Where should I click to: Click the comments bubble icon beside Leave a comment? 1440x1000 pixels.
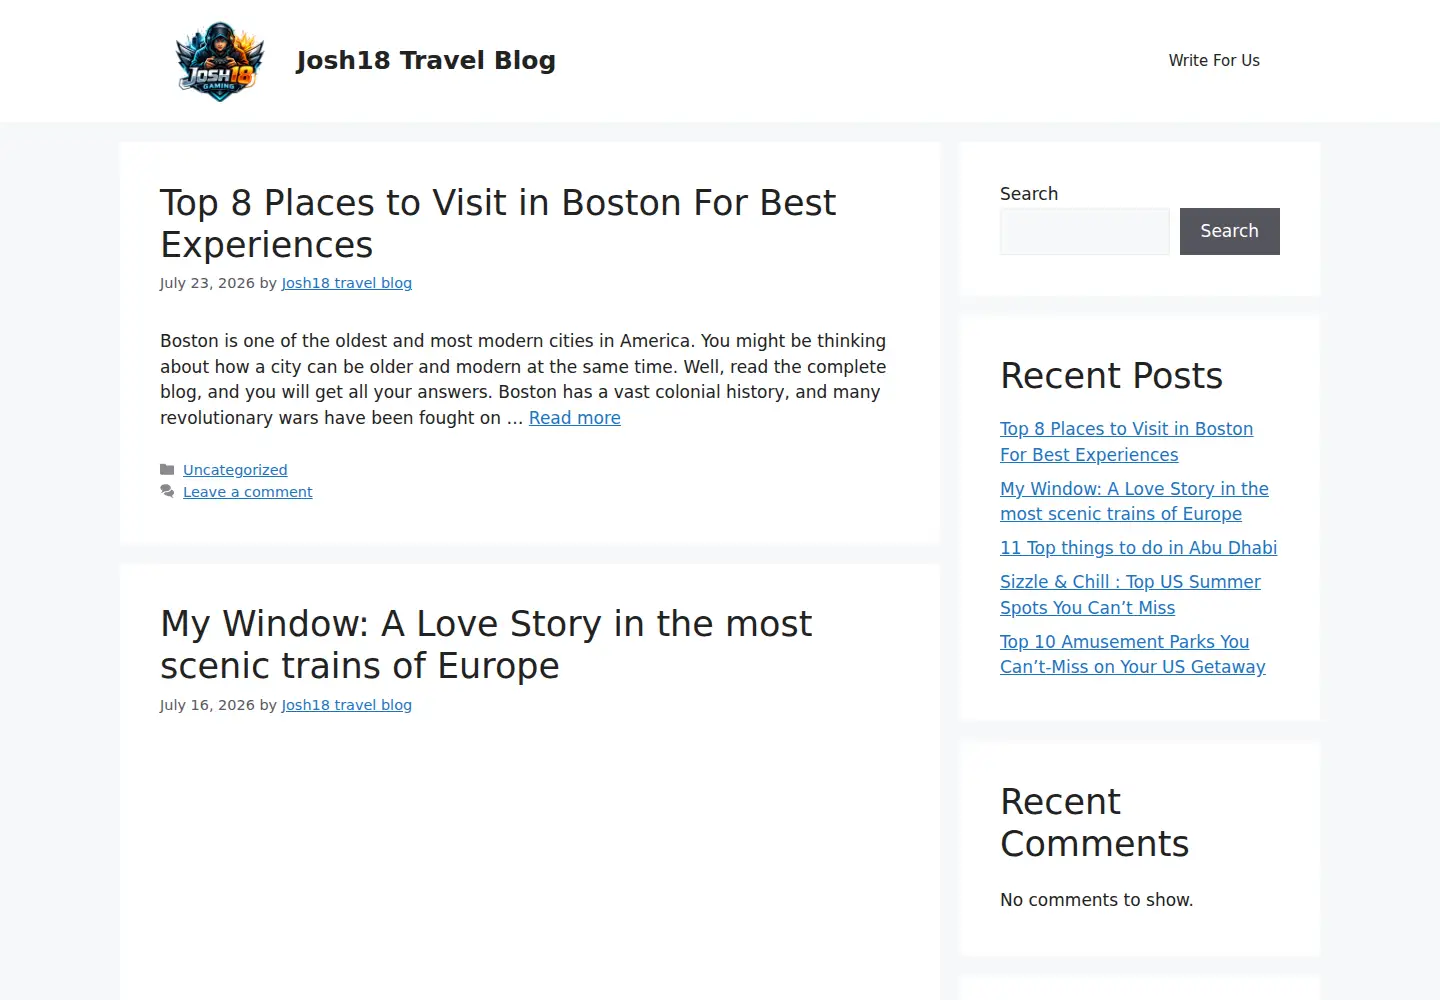tap(167, 492)
